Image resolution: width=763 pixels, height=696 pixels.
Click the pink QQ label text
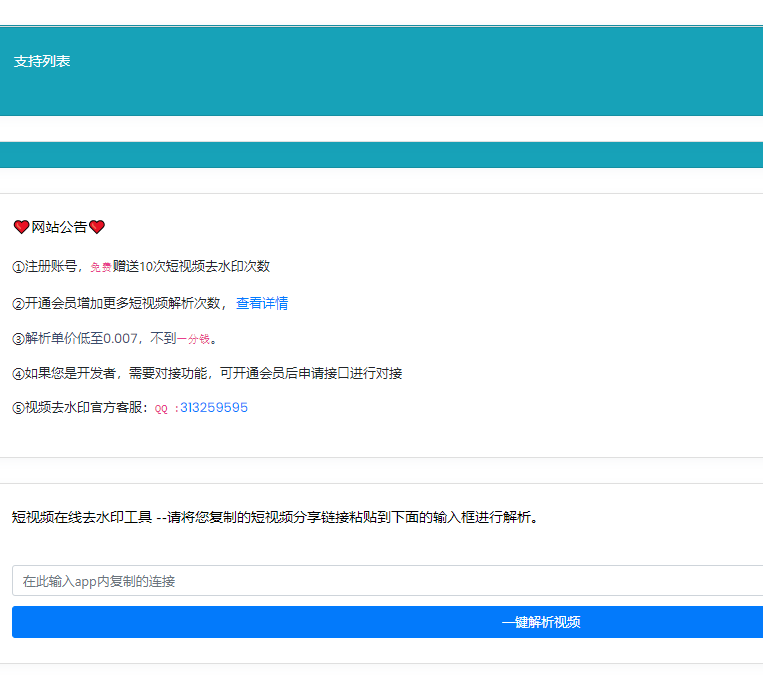(162, 409)
